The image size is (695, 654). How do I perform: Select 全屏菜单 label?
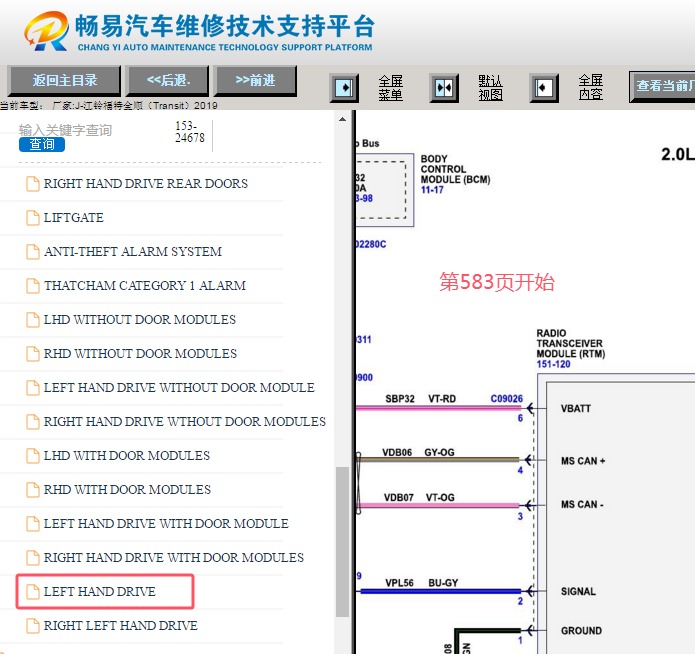tap(390, 87)
